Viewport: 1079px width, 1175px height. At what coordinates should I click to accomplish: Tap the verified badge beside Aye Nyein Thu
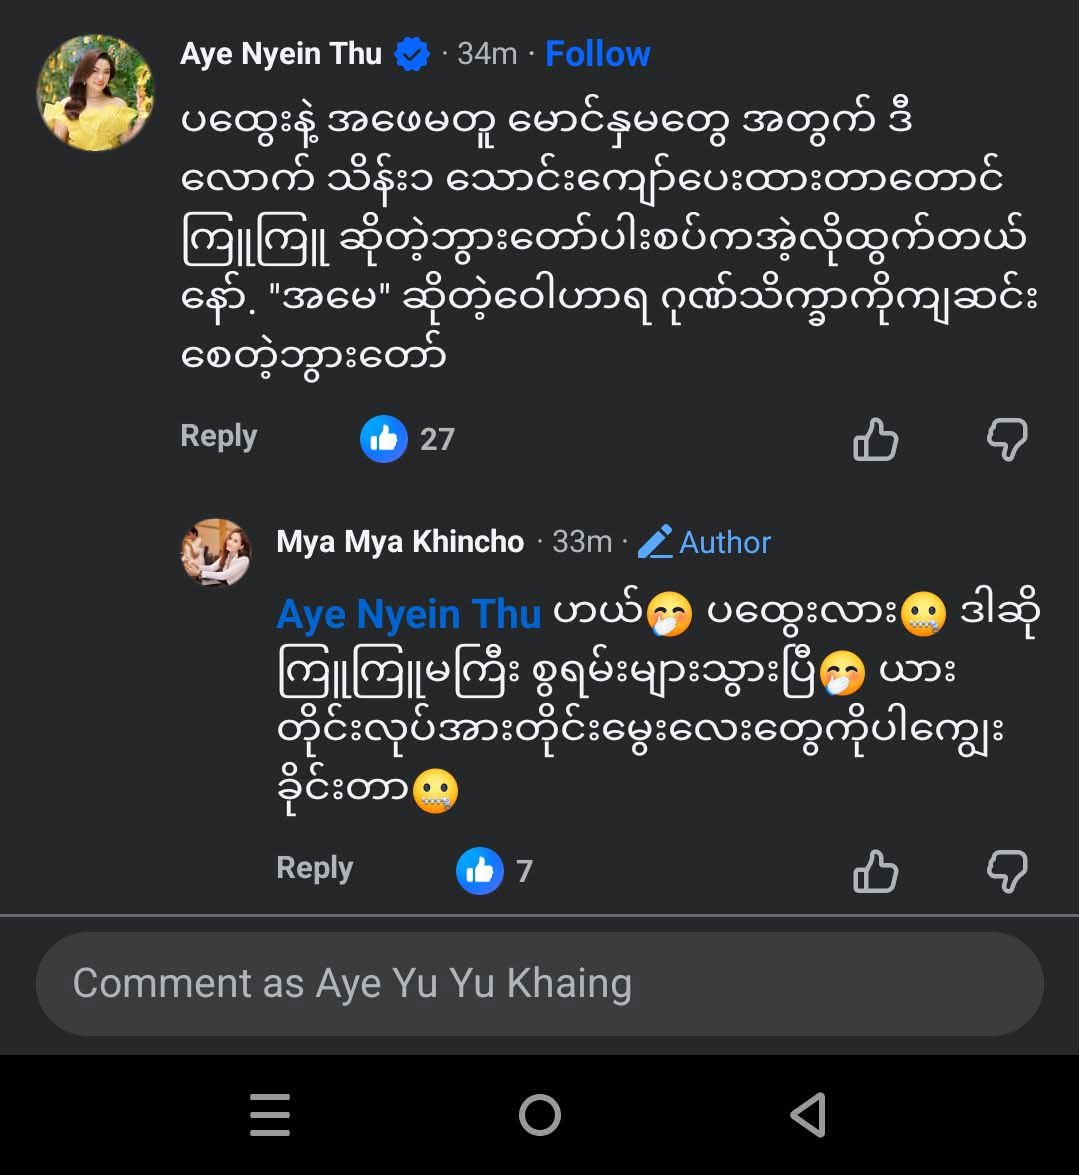point(412,54)
